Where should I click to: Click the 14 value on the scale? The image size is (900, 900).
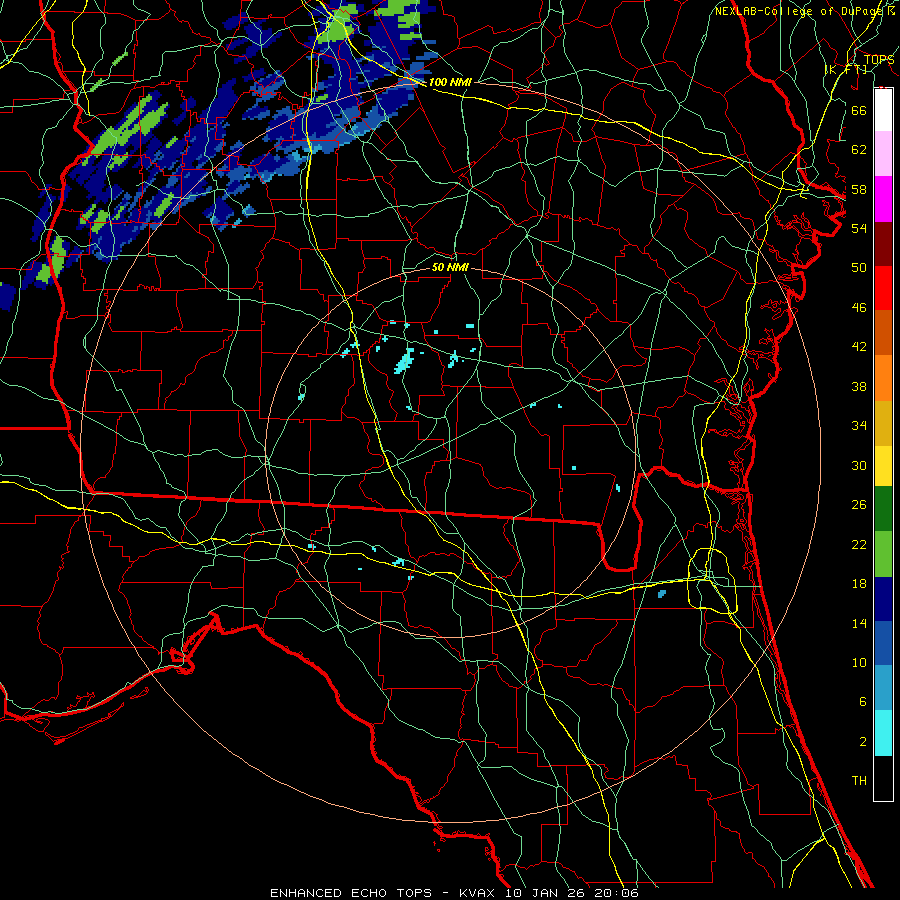pyautogui.click(x=859, y=623)
